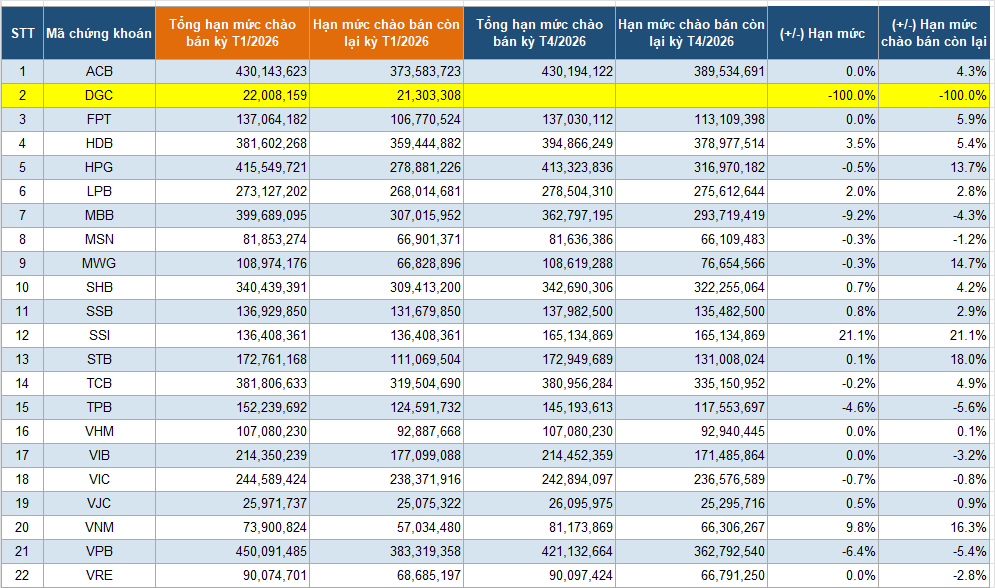This screenshot has width=995, height=588.
Task: Click the VNM ticker cell
Action: tap(99, 527)
